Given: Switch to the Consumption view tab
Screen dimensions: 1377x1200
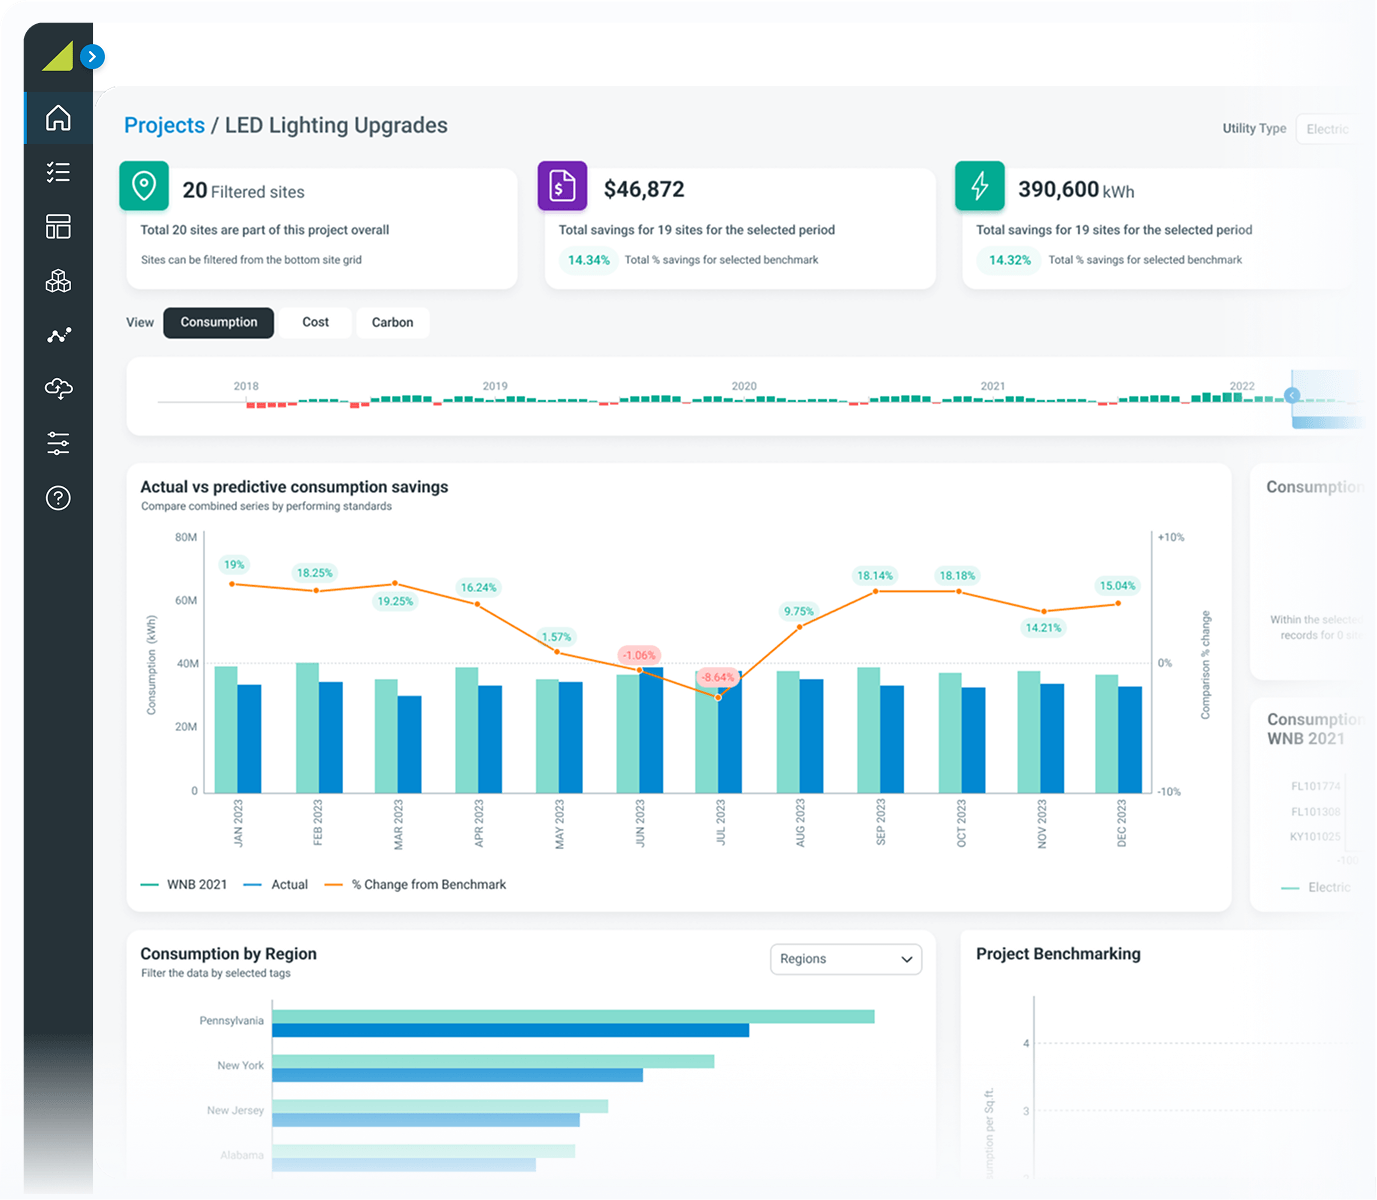Looking at the screenshot, I should (219, 322).
